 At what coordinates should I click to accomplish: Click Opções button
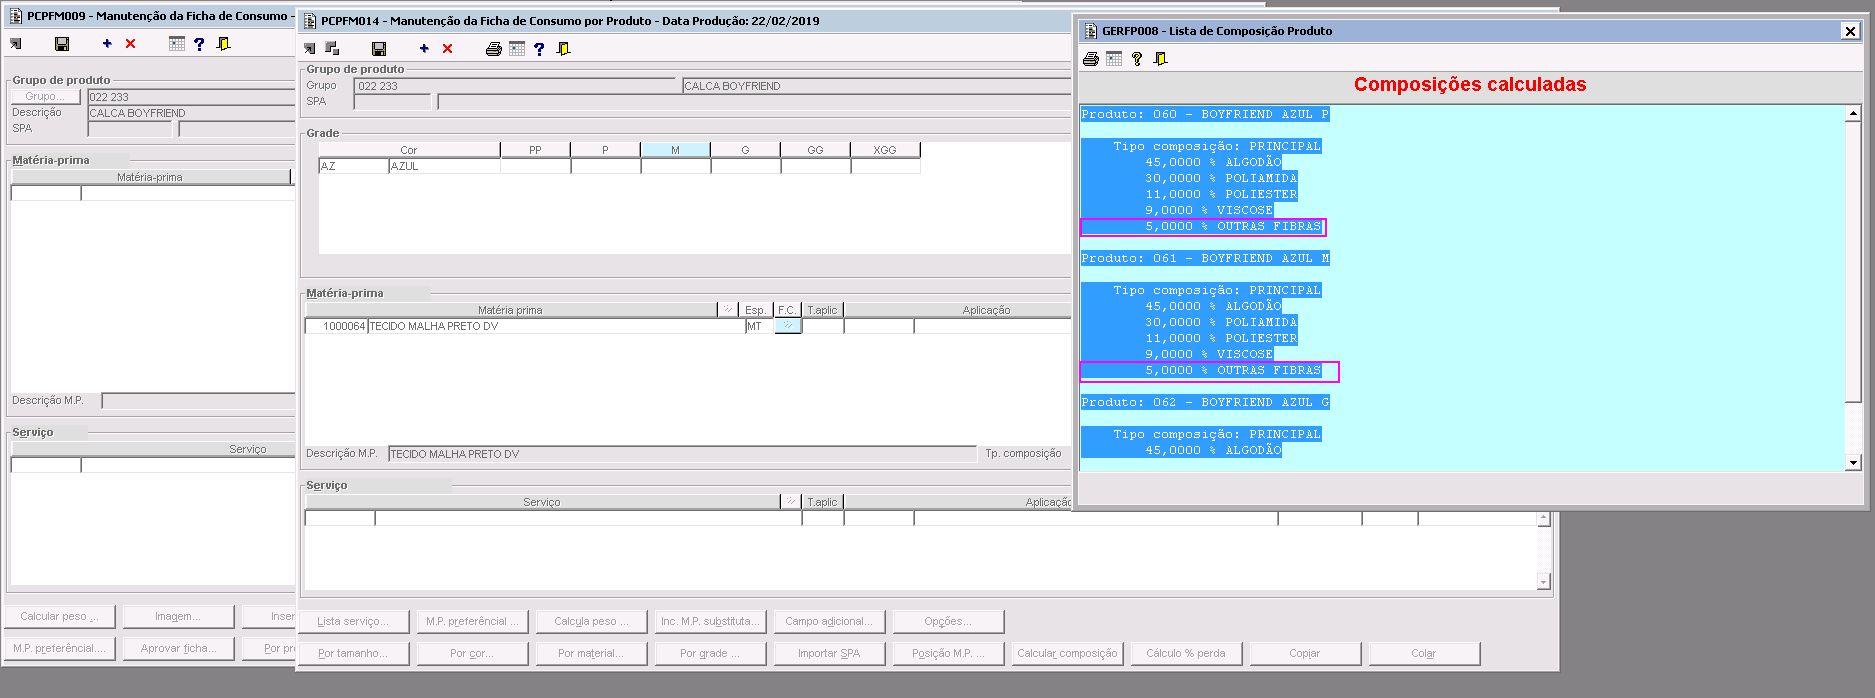(x=948, y=621)
